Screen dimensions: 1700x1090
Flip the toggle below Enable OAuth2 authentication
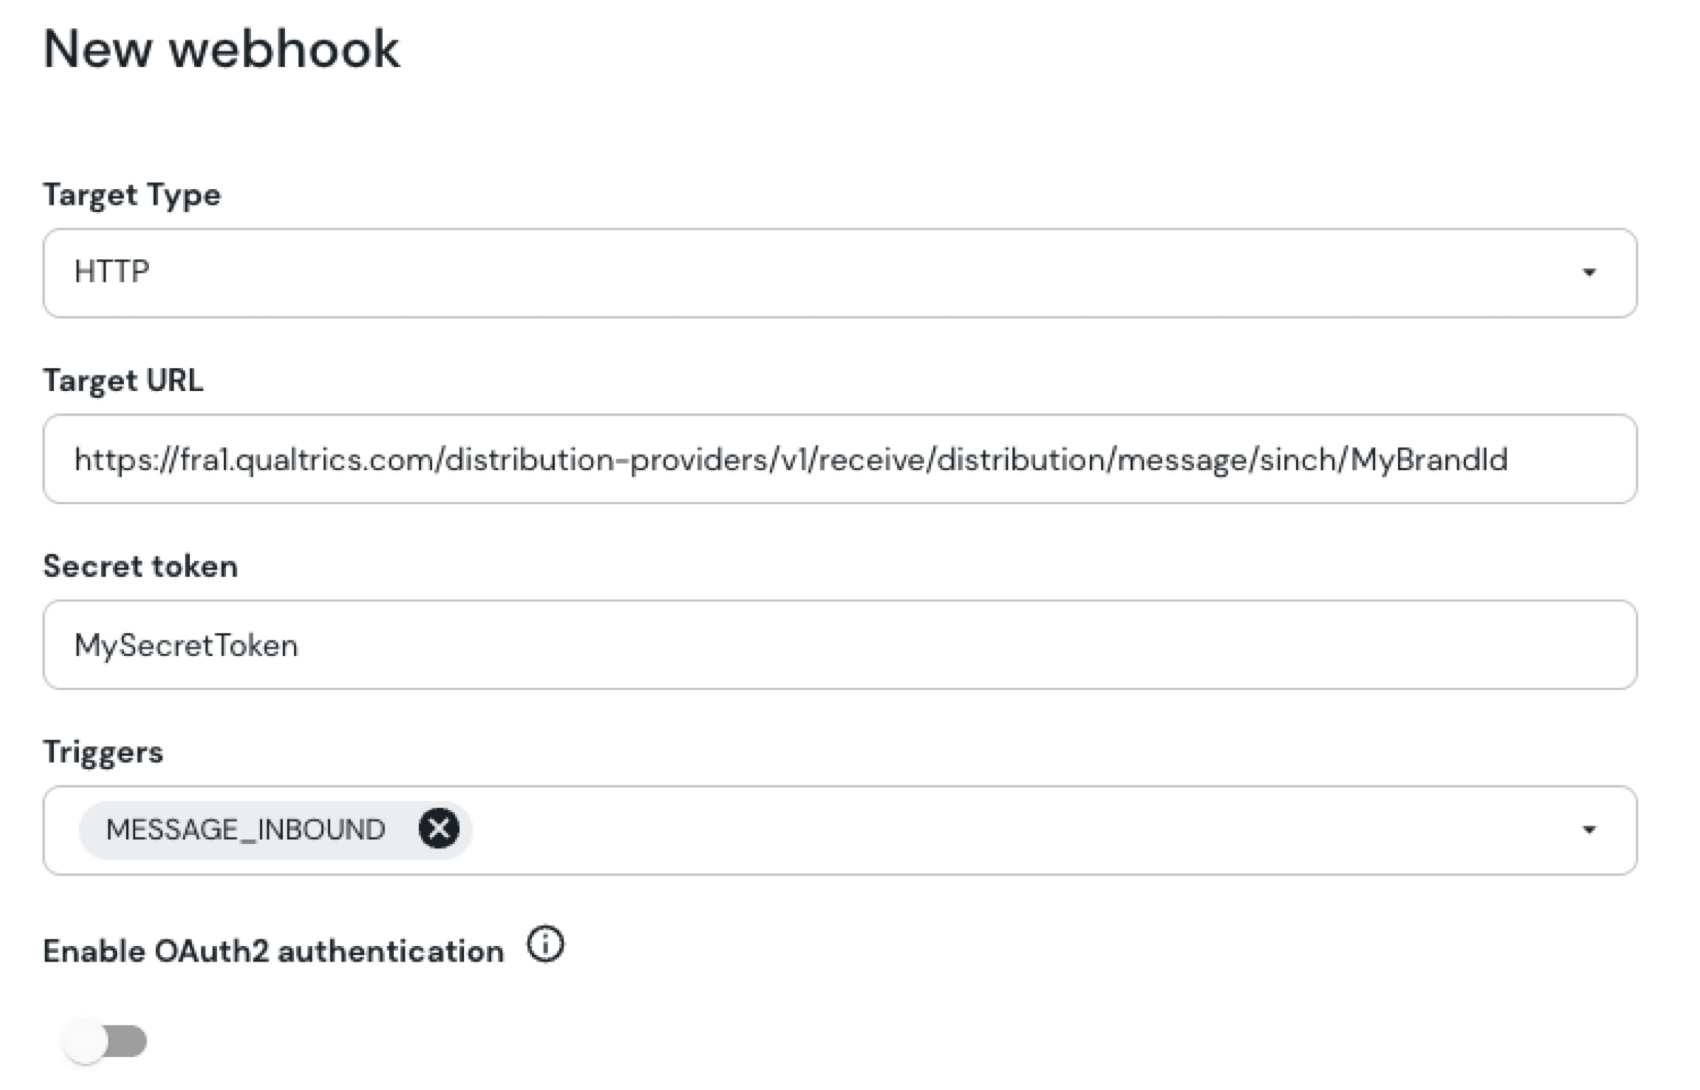pos(103,1040)
